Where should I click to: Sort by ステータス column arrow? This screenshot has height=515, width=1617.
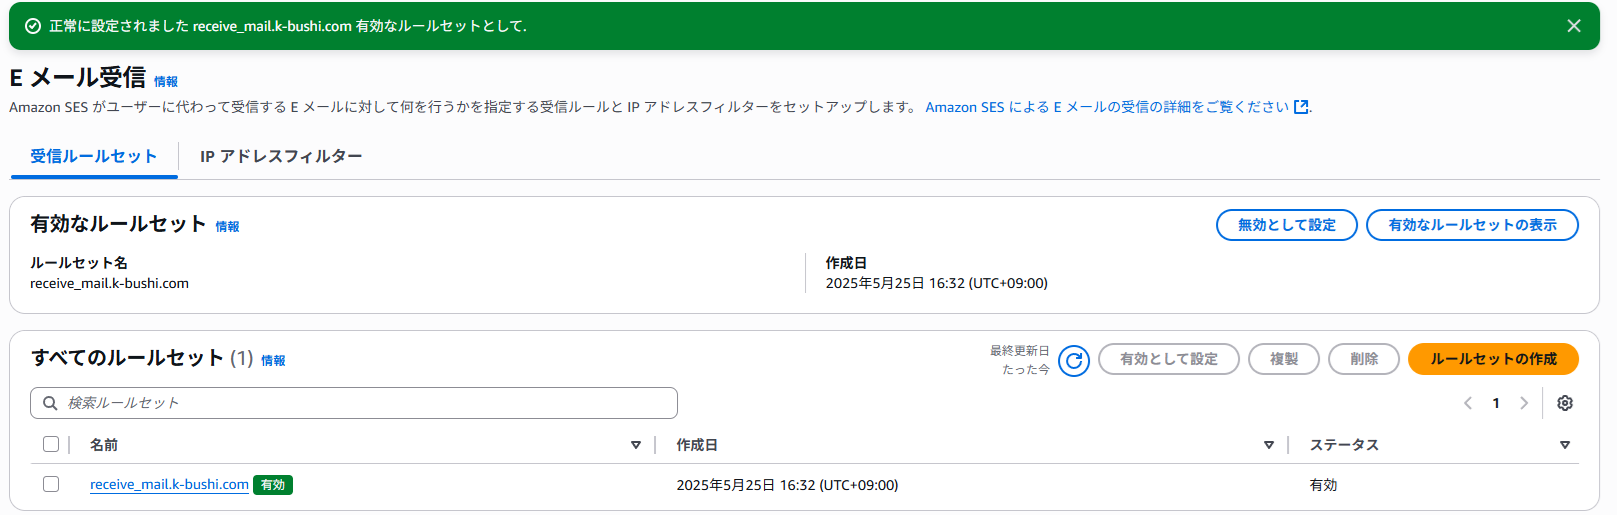tap(1565, 445)
